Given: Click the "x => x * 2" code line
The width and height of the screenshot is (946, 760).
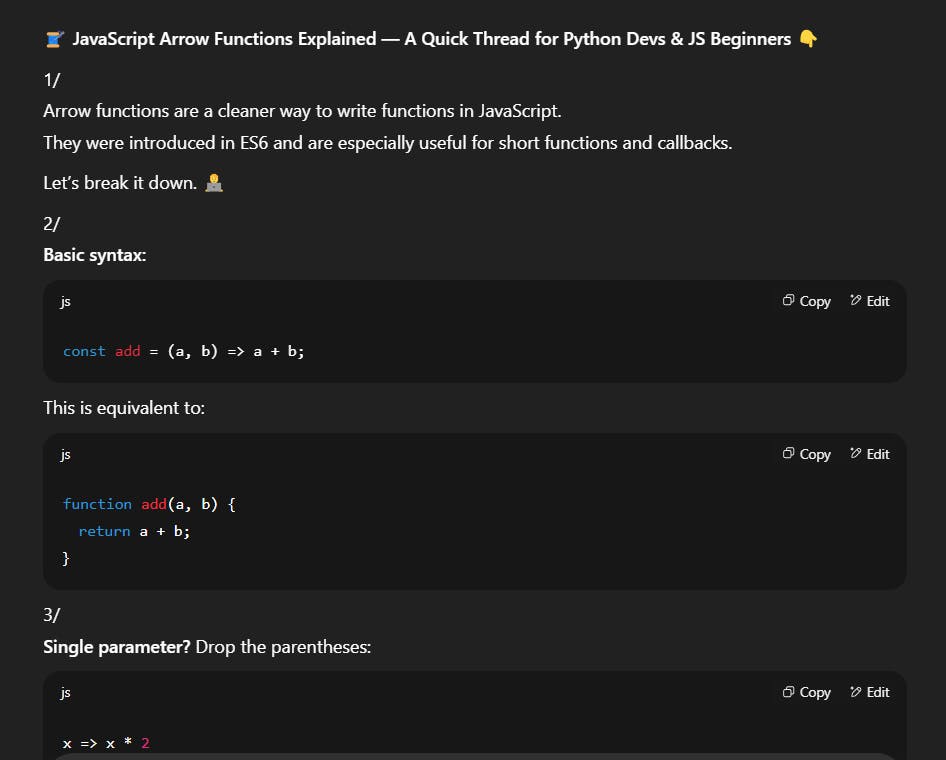Looking at the screenshot, I should tap(106, 743).
